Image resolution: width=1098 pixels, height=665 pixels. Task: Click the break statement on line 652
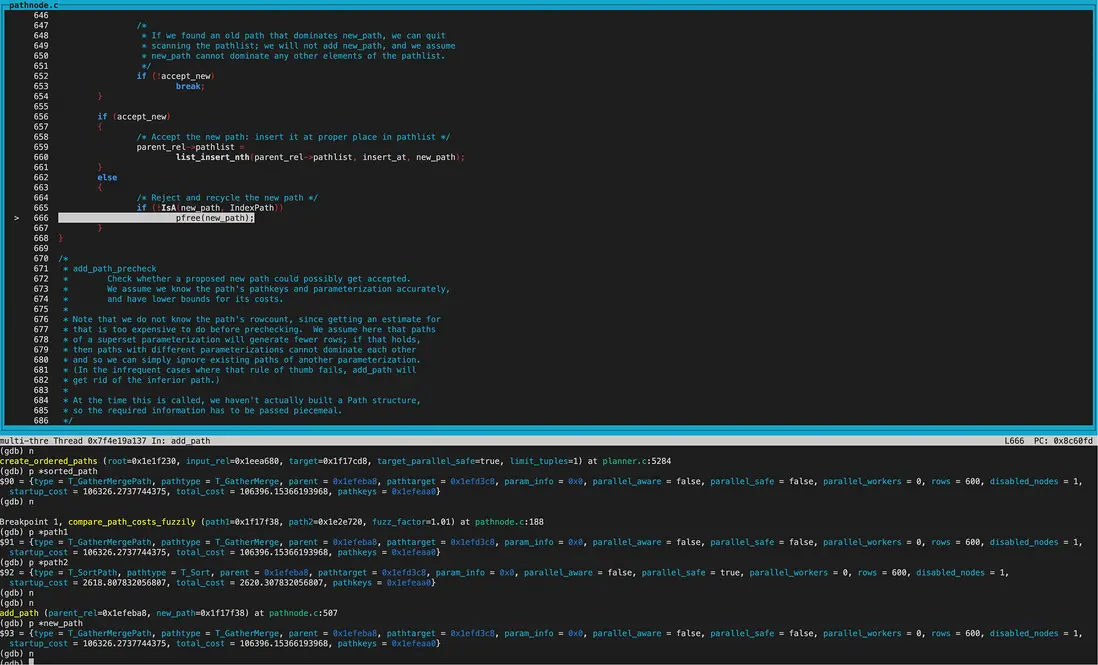click(188, 86)
